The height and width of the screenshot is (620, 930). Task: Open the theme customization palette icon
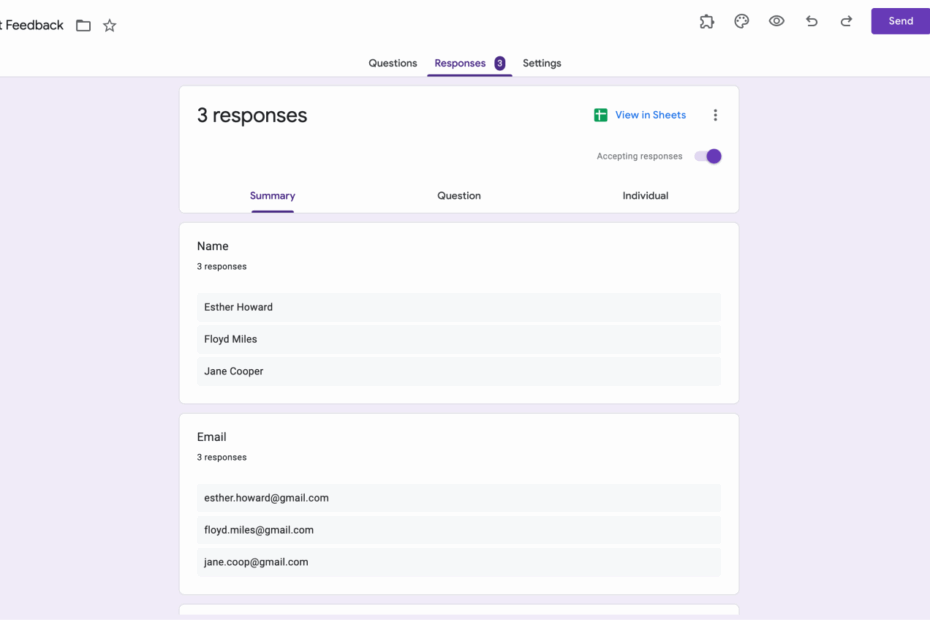click(x=741, y=21)
